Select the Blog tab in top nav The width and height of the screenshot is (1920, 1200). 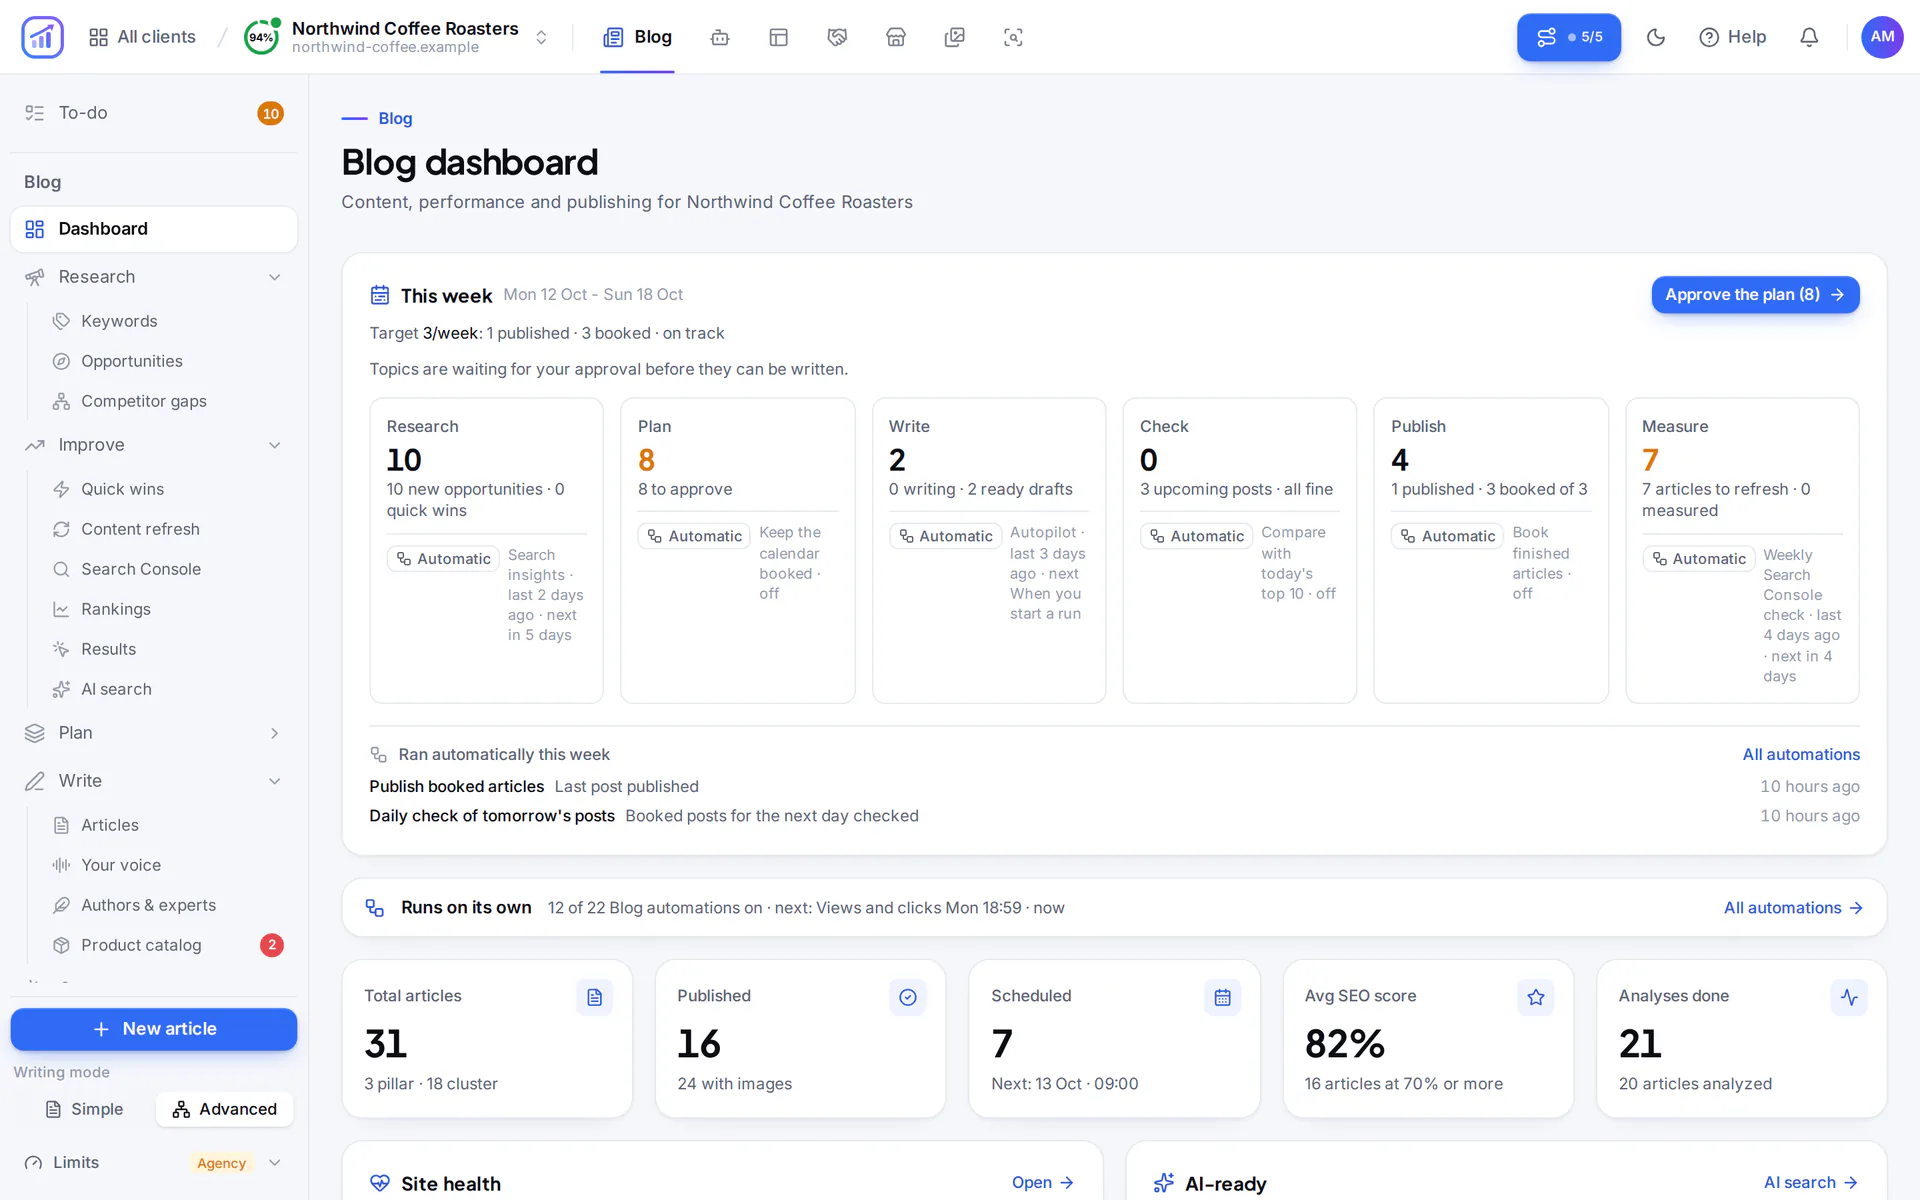pyautogui.click(x=637, y=37)
